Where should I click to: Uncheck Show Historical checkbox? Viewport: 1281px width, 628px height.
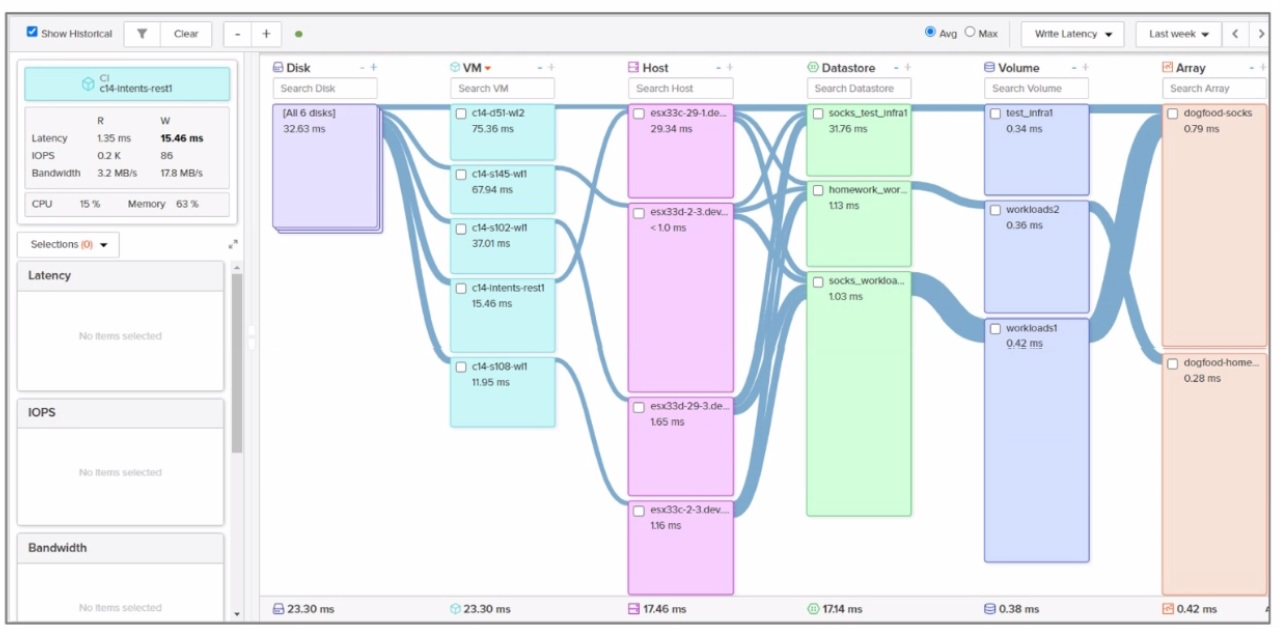[x=32, y=33]
